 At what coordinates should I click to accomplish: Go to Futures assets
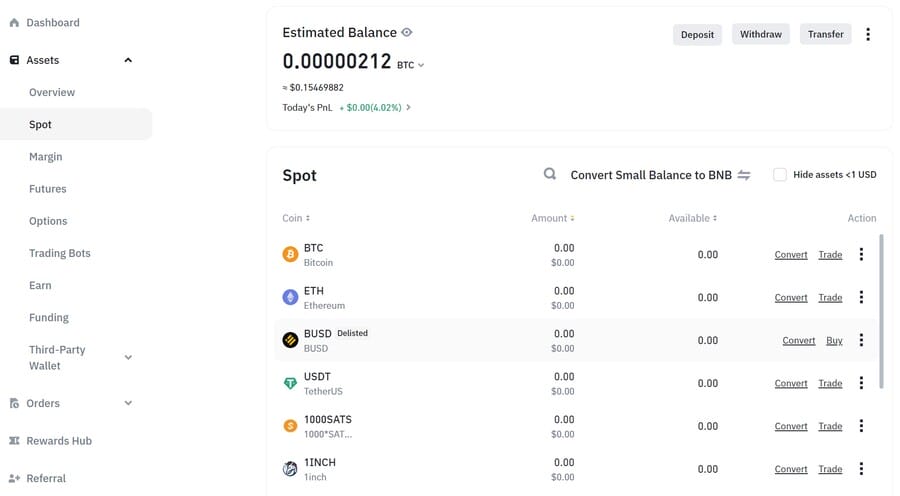click(x=48, y=189)
